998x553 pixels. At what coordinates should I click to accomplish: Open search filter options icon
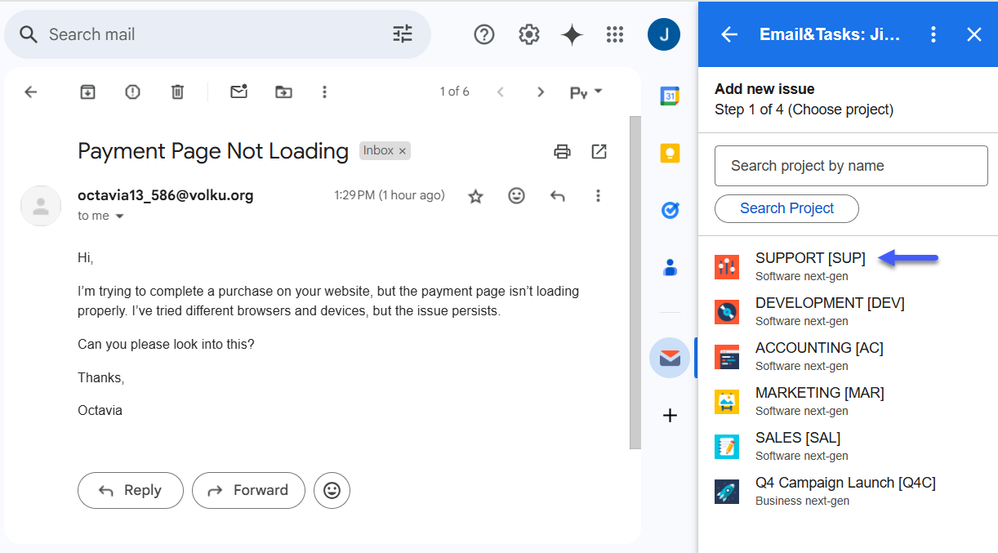tap(402, 34)
